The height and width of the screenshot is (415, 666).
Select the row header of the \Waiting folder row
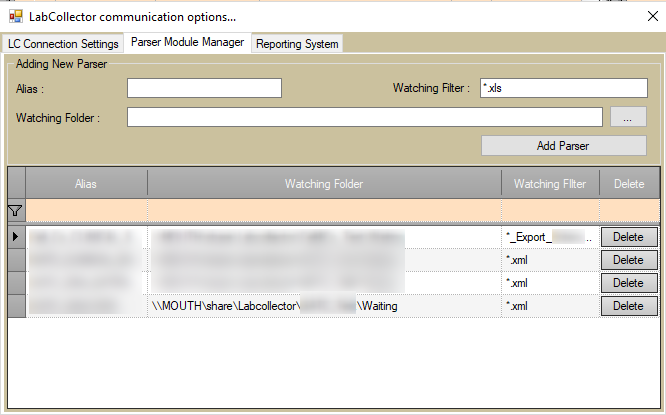coord(16,306)
